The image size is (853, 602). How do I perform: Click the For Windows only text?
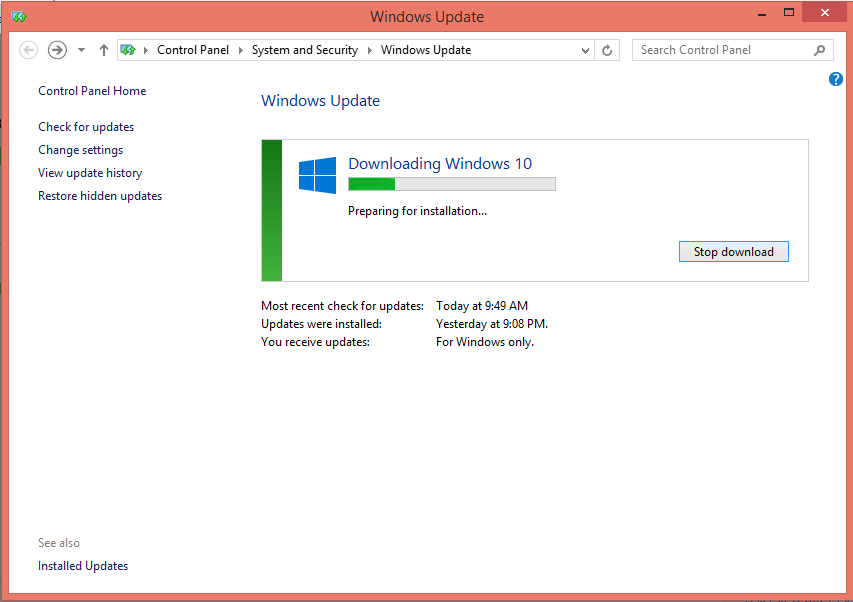(485, 342)
